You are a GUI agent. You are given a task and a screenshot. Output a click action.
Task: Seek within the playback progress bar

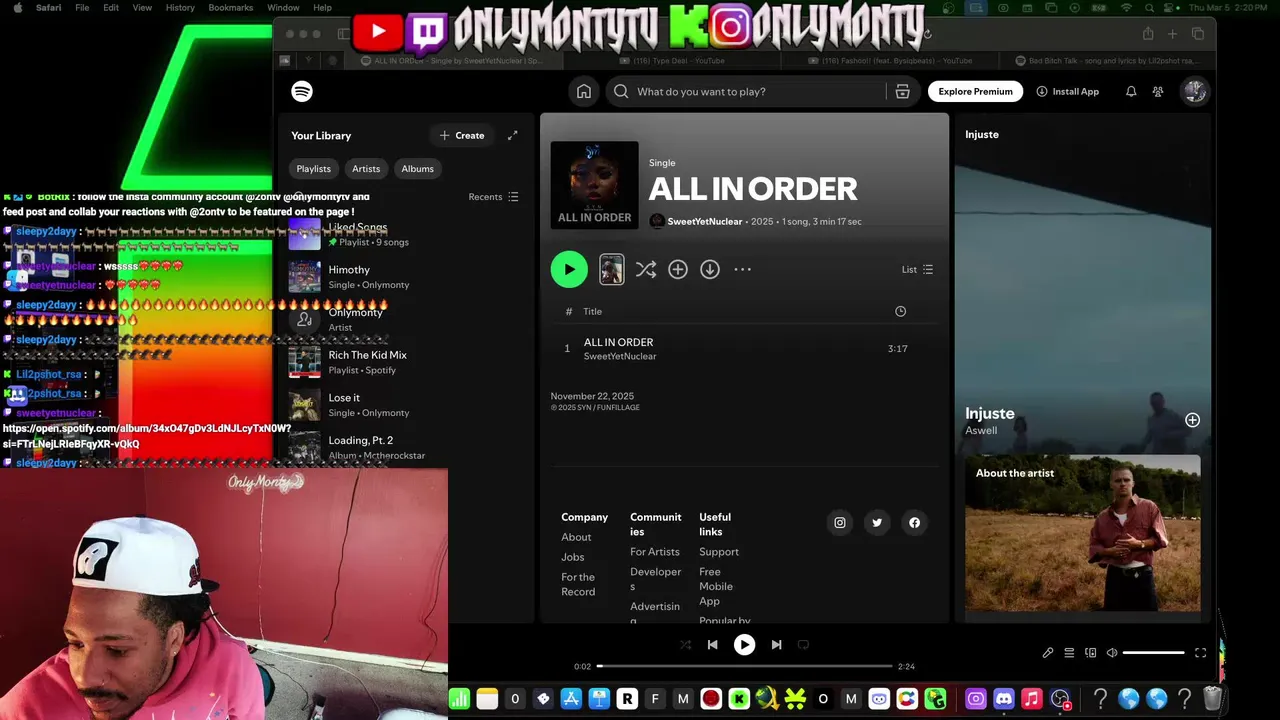pos(745,666)
